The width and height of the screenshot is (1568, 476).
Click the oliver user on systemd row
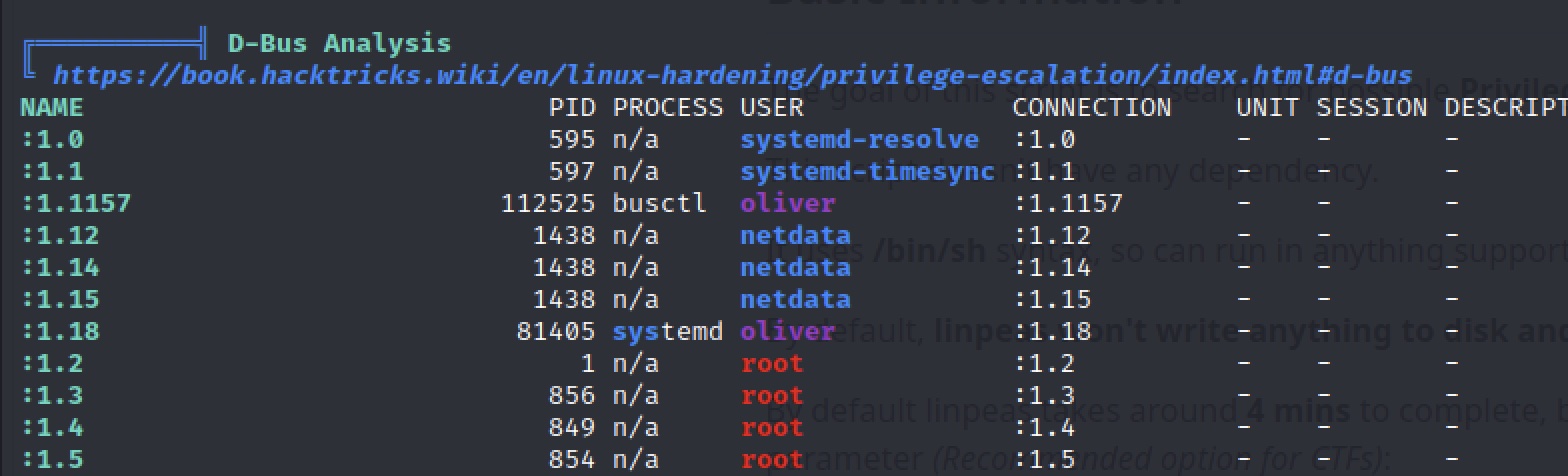click(788, 331)
